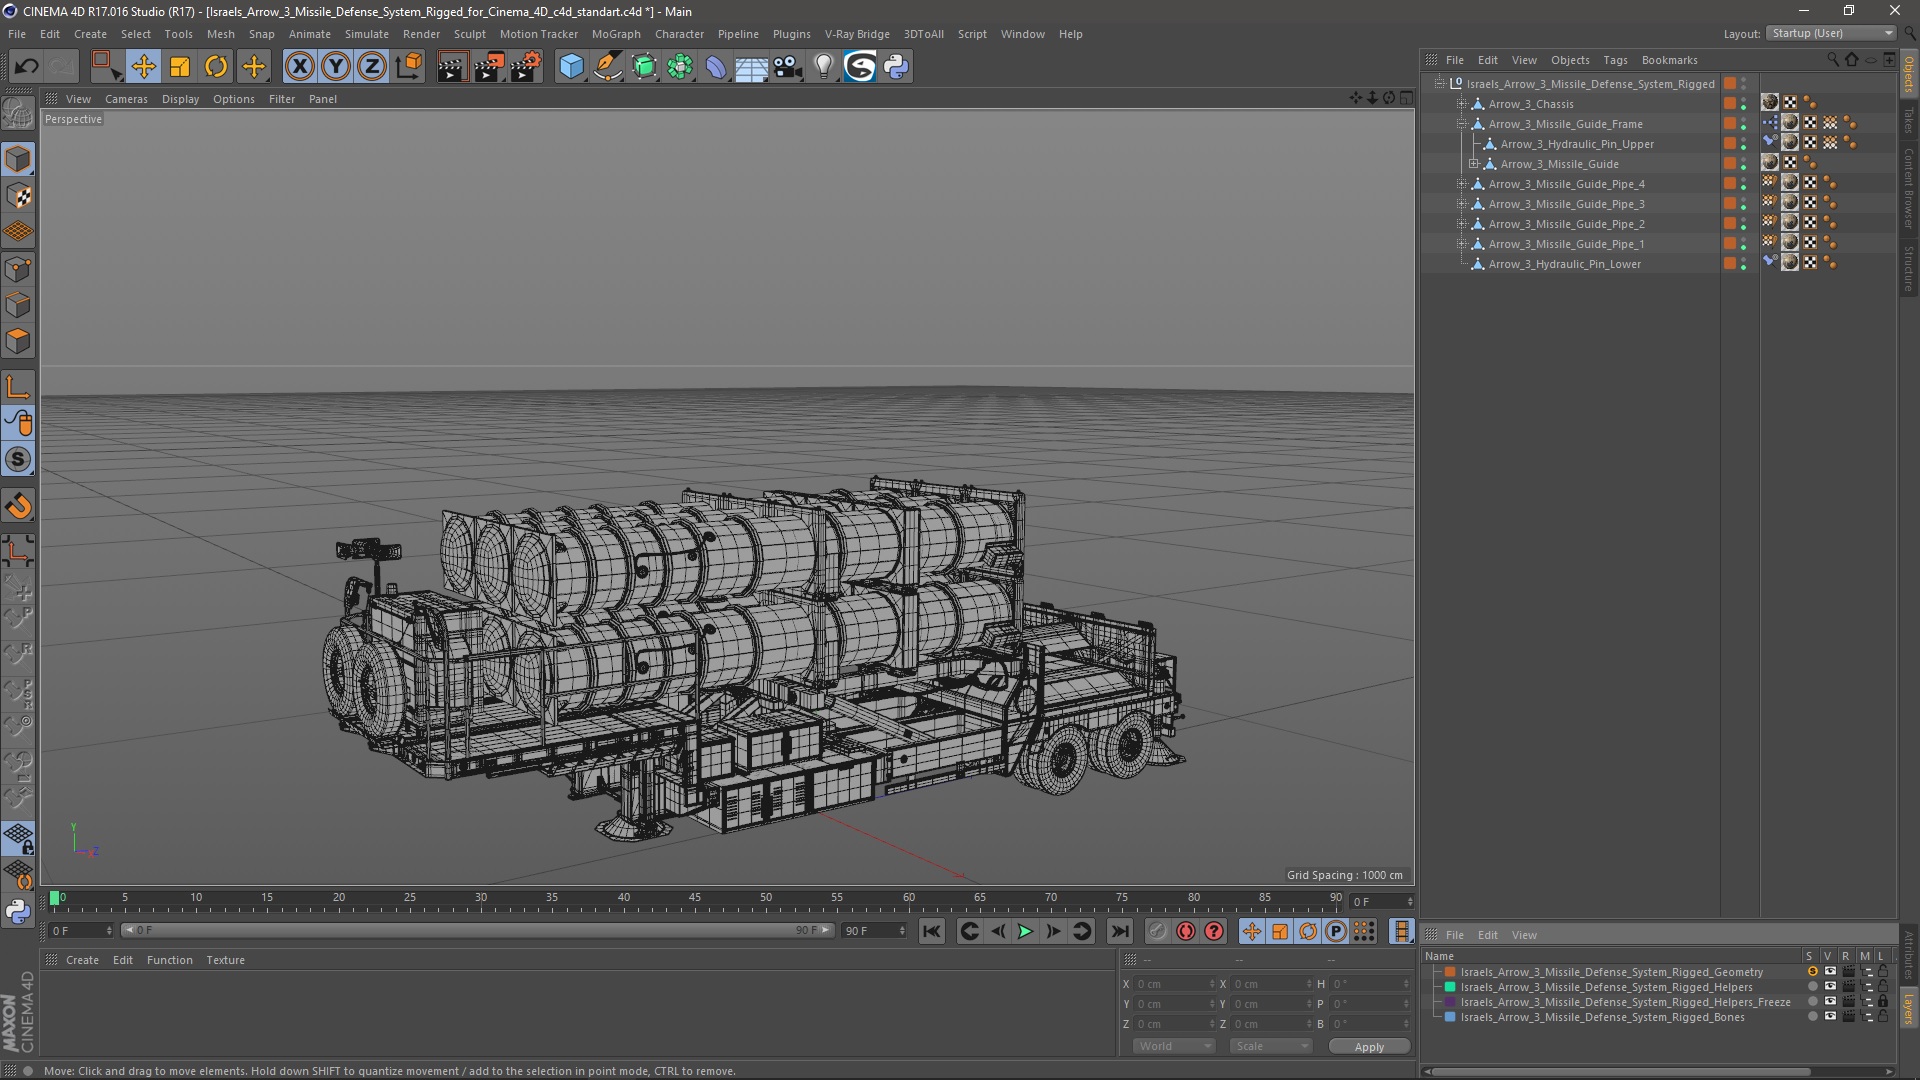Open the Deformer objects icon
The width and height of the screenshot is (1920, 1080).
click(716, 67)
